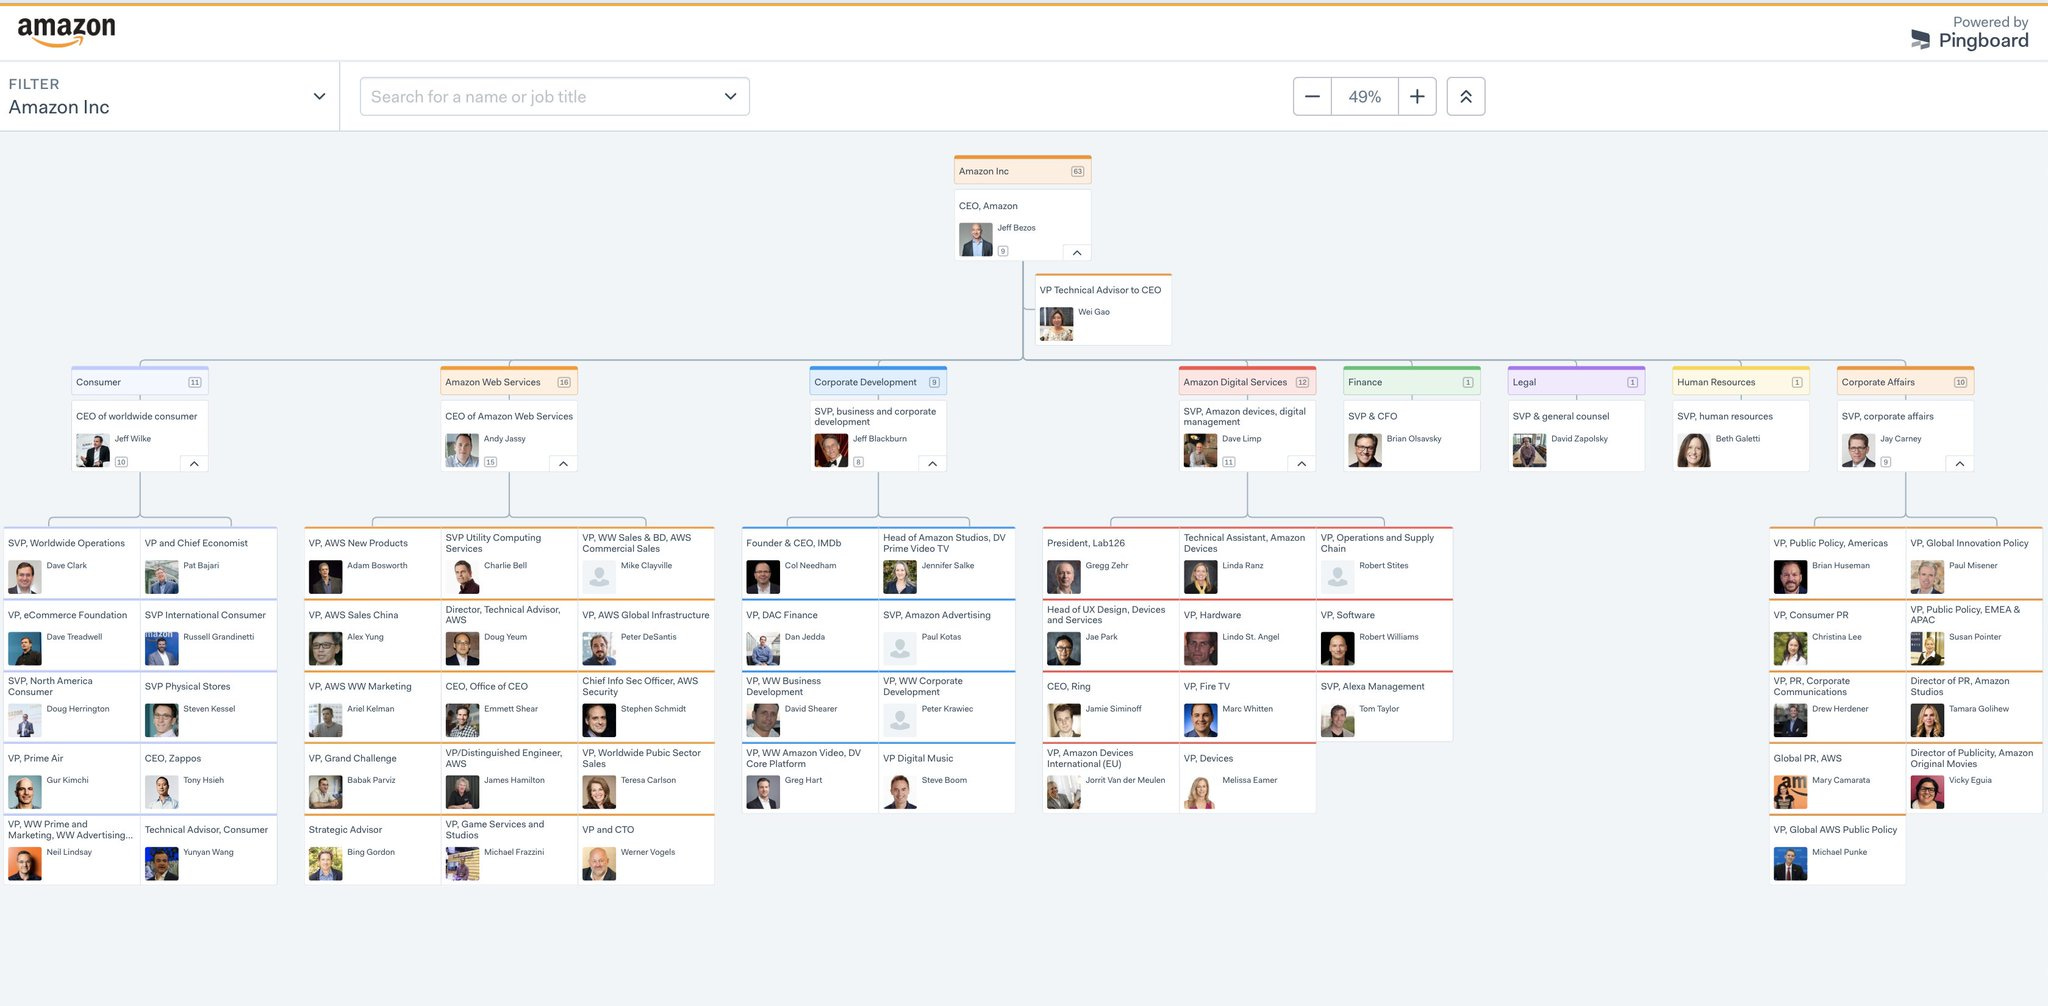Open the Steve Boom card
Screen dimensions: 2048x1006
pyautogui.click(x=947, y=778)
